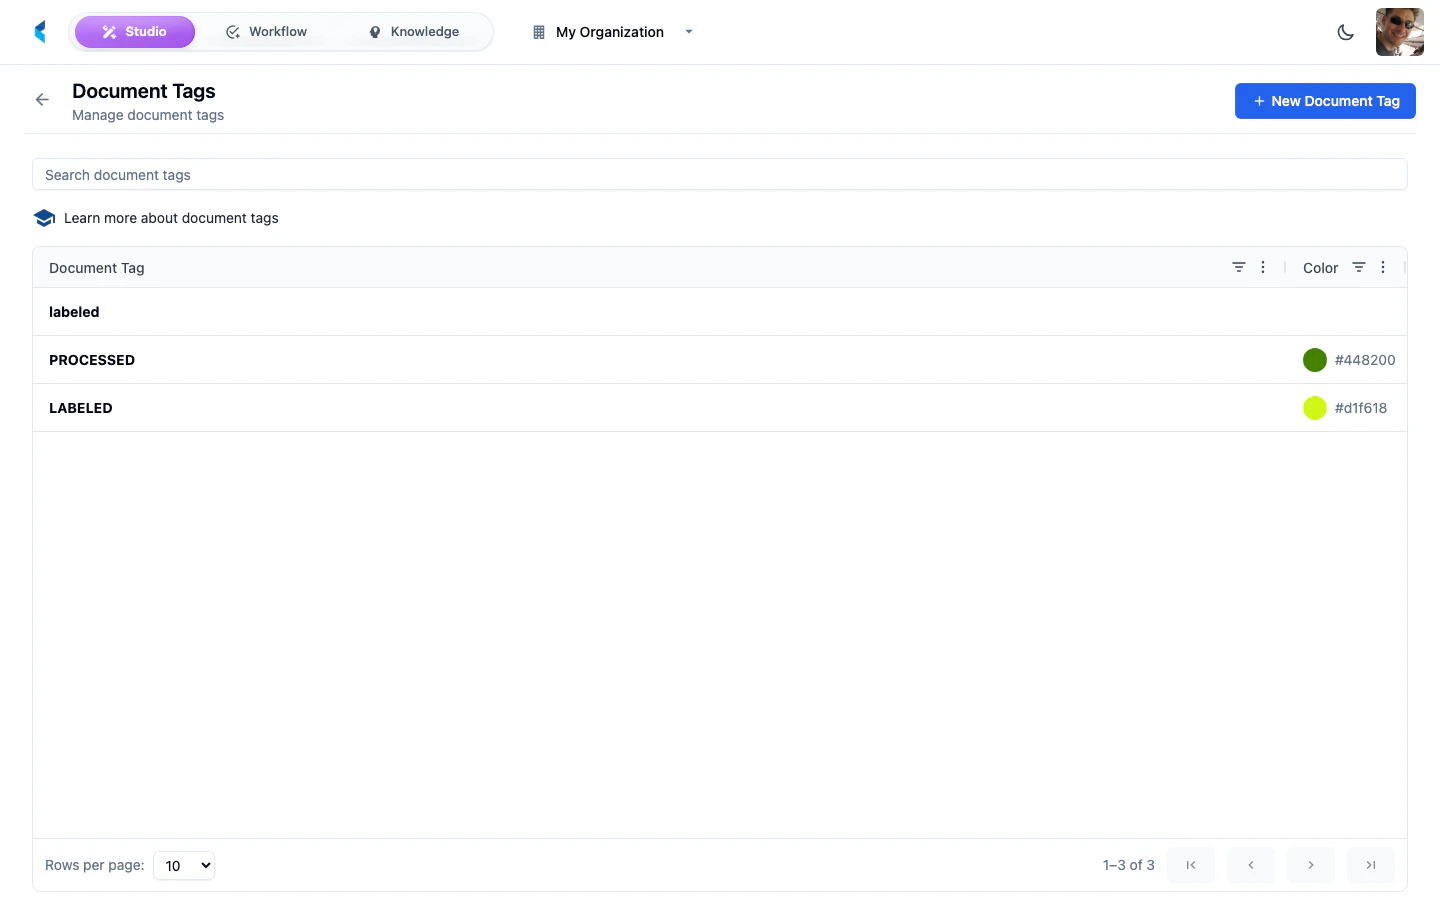Expand the profile avatar menu
The width and height of the screenshot is (1440, 900).
click(x=1399, y=31)
